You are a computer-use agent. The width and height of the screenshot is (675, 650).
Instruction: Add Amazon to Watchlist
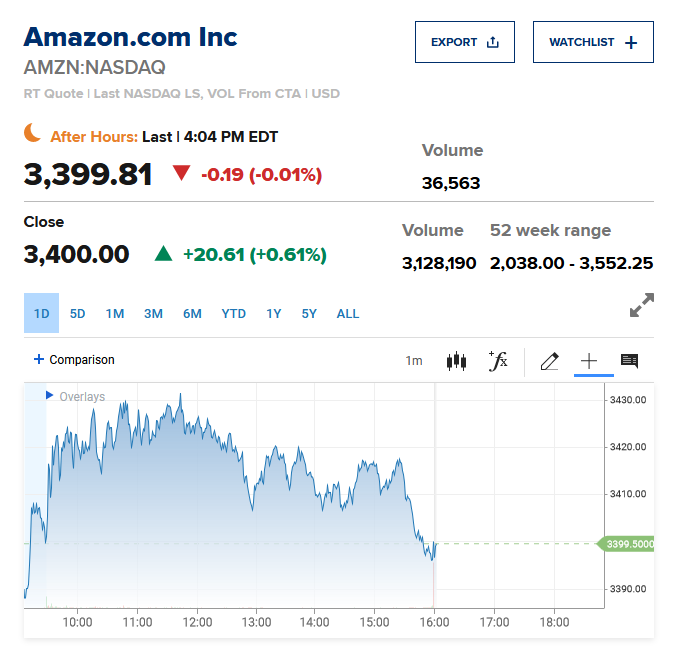click(593, 42)
